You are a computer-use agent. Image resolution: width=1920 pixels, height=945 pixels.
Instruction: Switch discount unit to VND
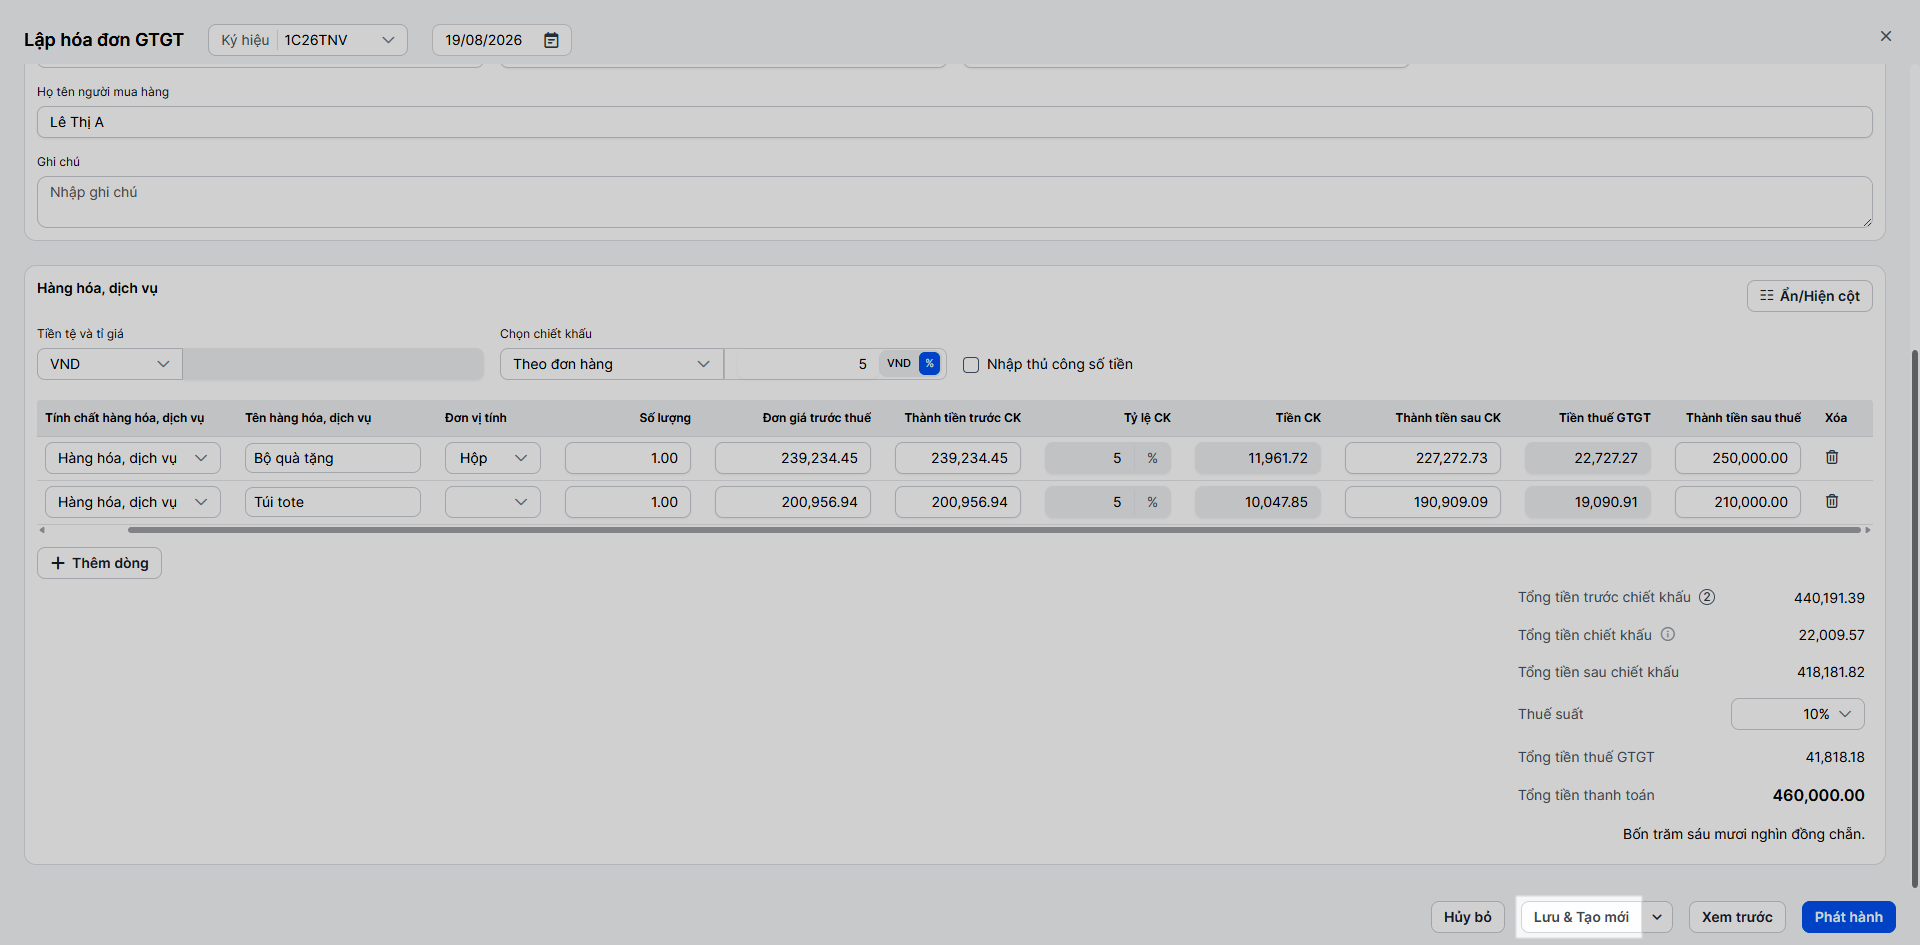(x=899, y=364)
